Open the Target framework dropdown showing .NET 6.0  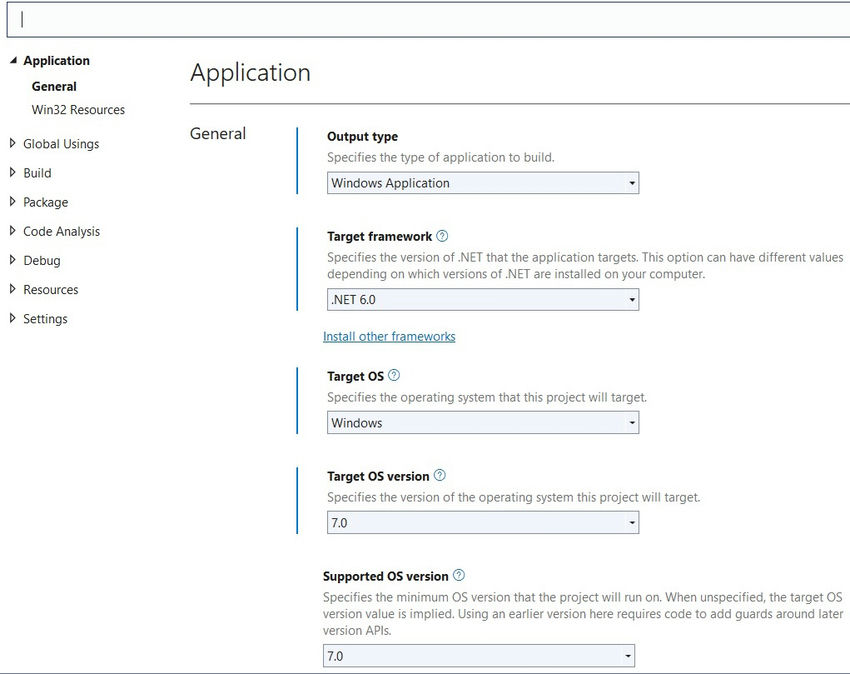tap(632, 299)
